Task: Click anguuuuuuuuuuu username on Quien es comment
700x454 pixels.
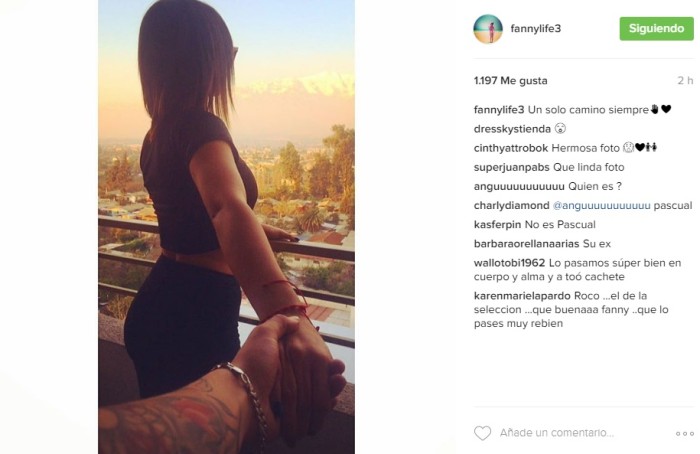Action: point(519,187)
